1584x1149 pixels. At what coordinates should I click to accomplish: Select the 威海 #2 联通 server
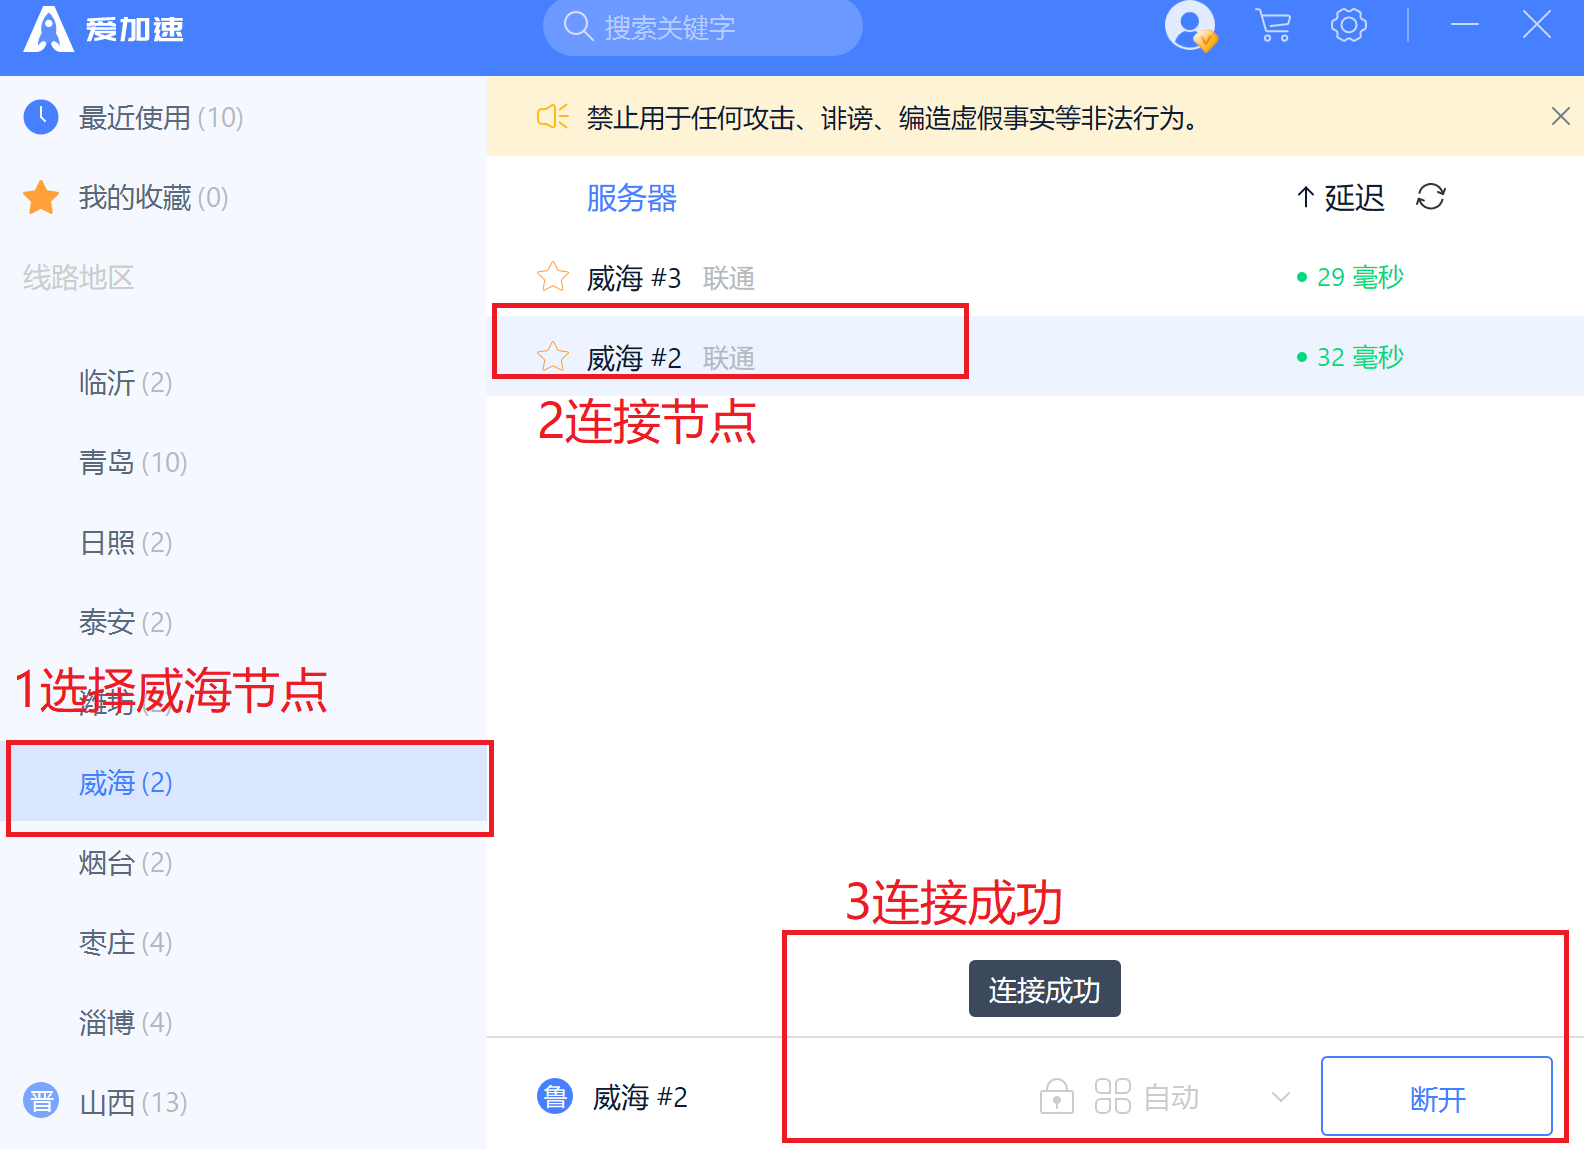point(1035,356)
